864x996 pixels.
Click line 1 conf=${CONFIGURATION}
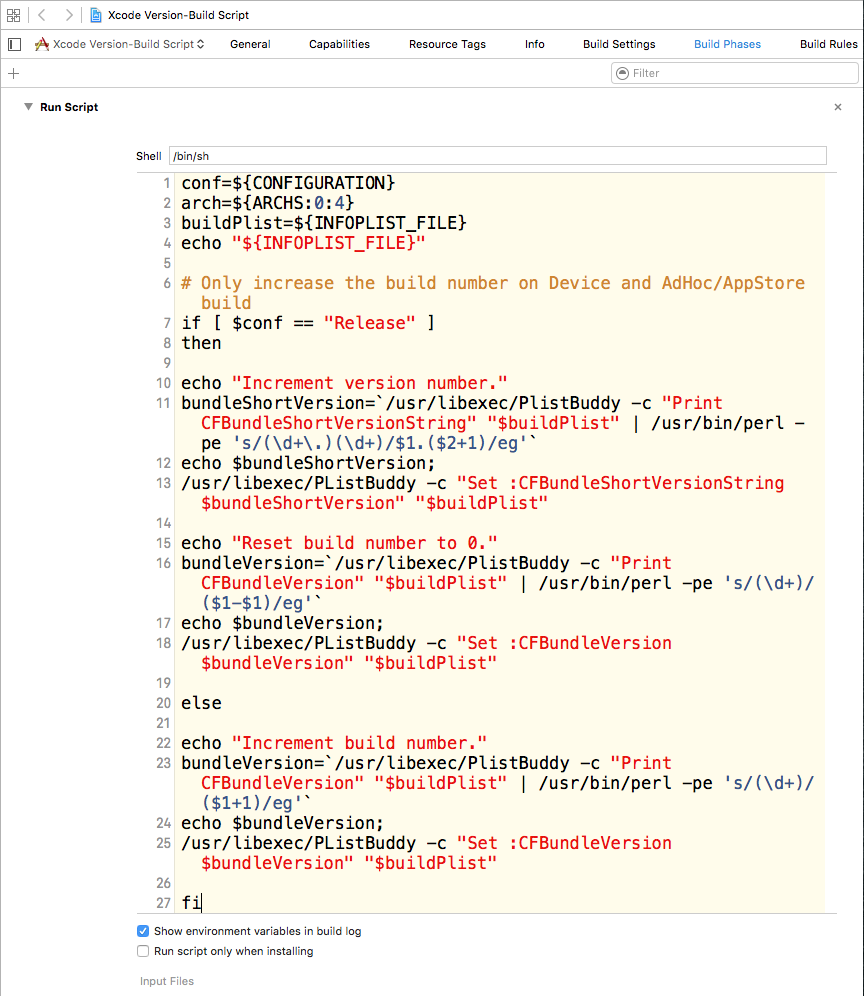pyautogui.click(x=288, y=183)
